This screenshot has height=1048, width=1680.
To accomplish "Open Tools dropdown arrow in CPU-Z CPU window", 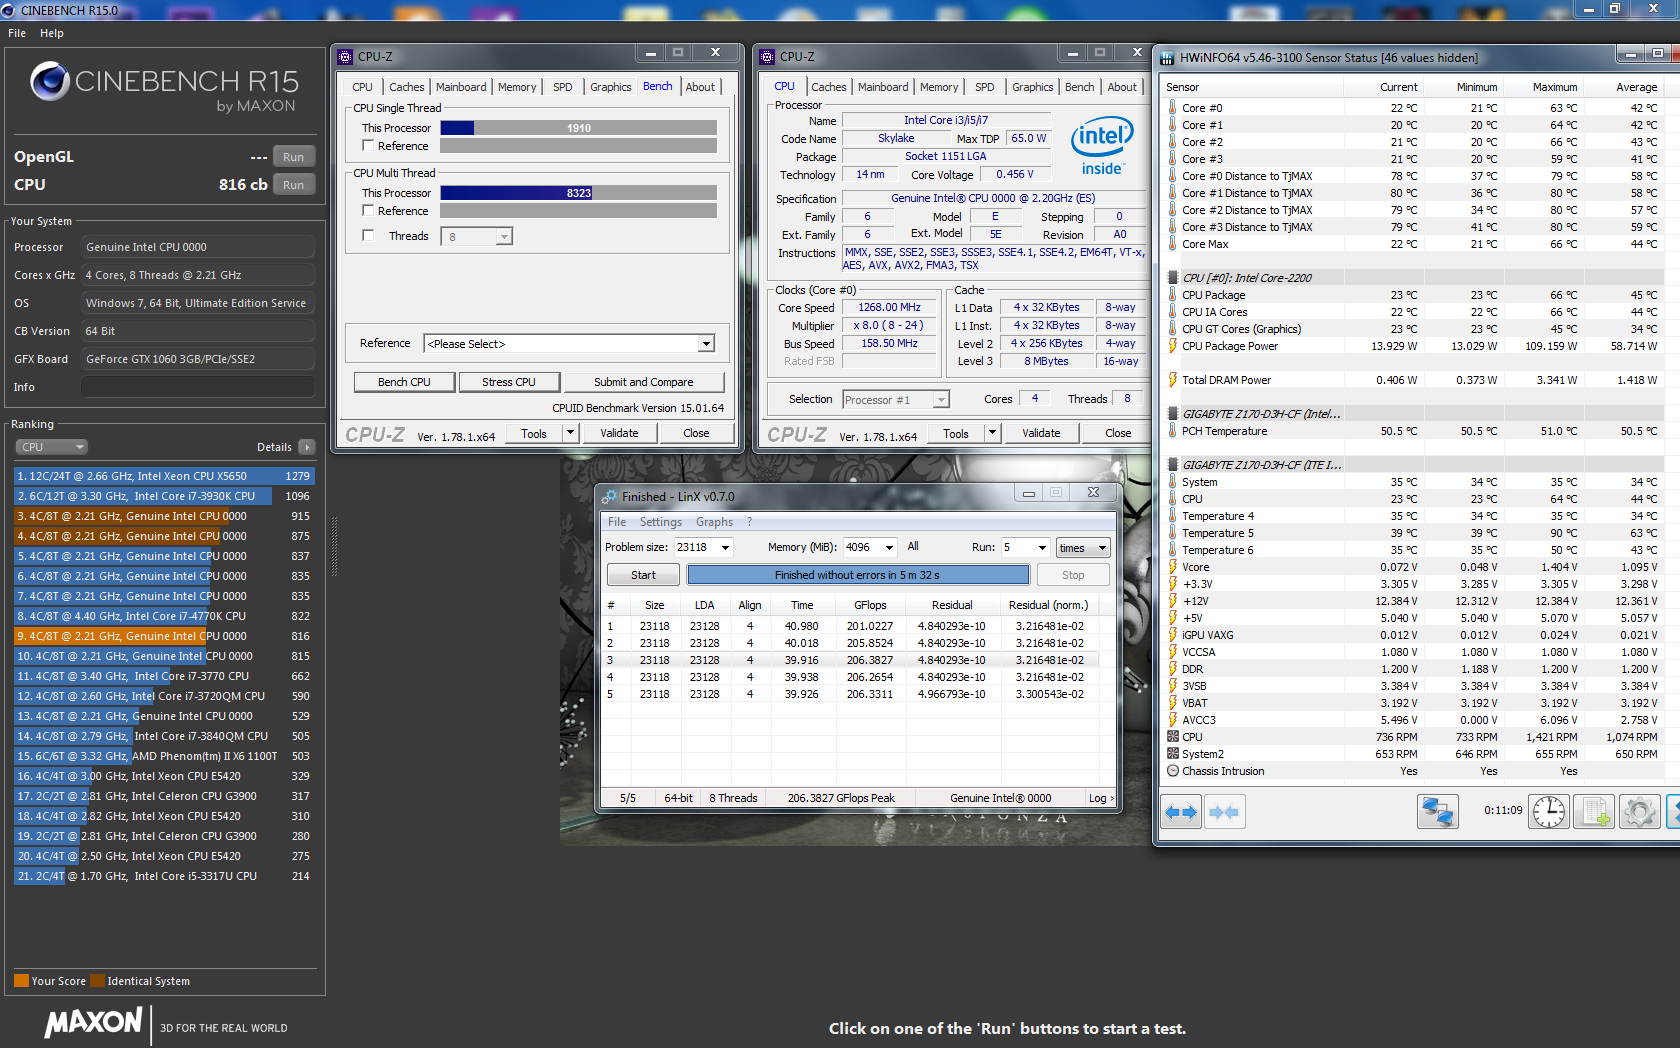I will click(992, 433).
